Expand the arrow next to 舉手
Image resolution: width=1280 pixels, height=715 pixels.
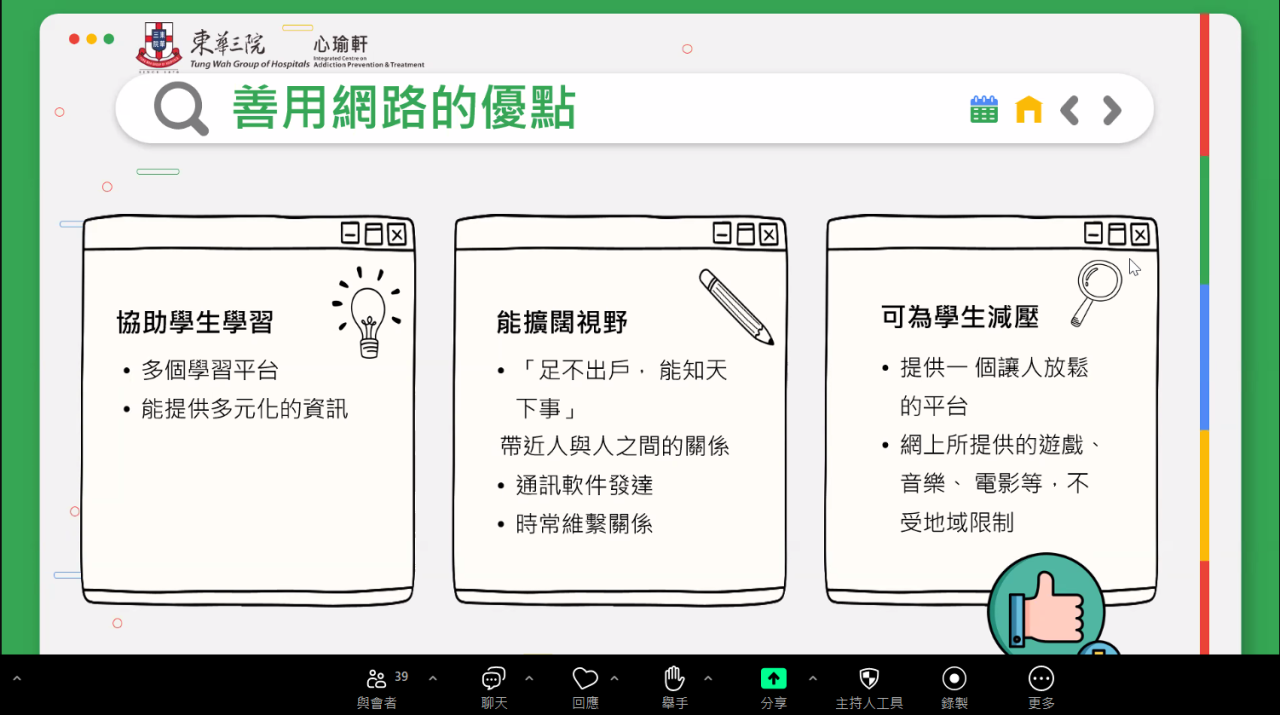(708, 679)
